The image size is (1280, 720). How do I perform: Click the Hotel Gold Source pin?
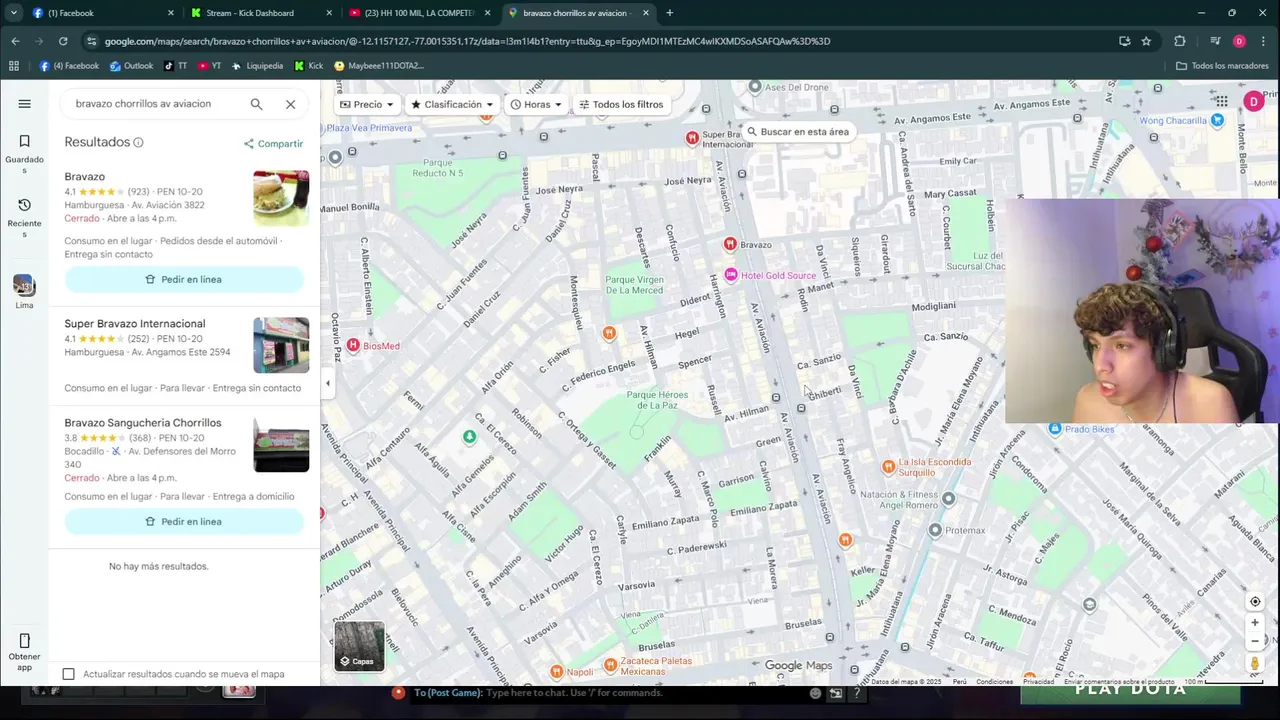[x=731, y=275]
